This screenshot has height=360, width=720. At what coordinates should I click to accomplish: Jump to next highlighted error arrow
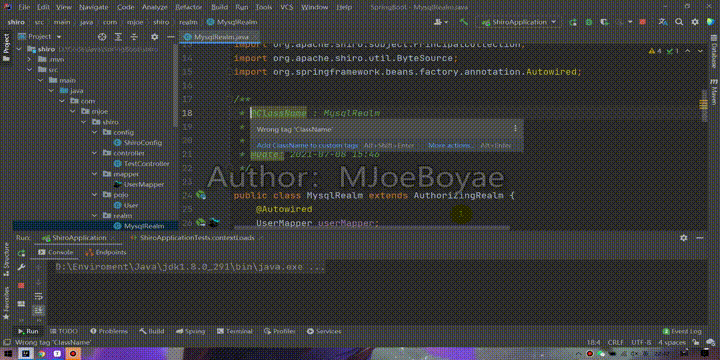(x=700, y=51)
